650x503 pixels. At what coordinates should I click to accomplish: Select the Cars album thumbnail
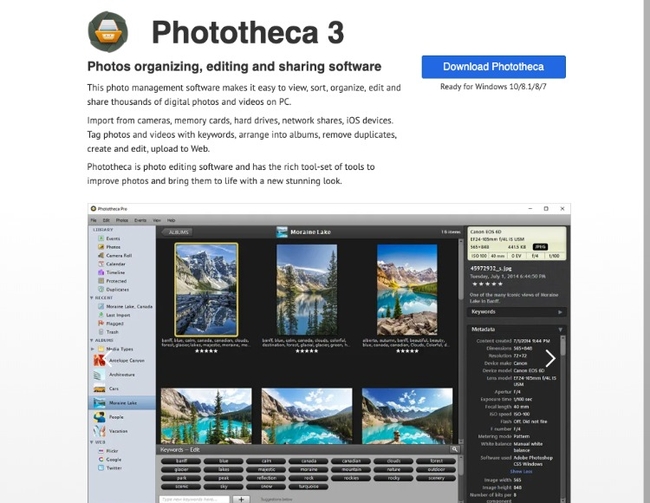[x=99, y=389]
